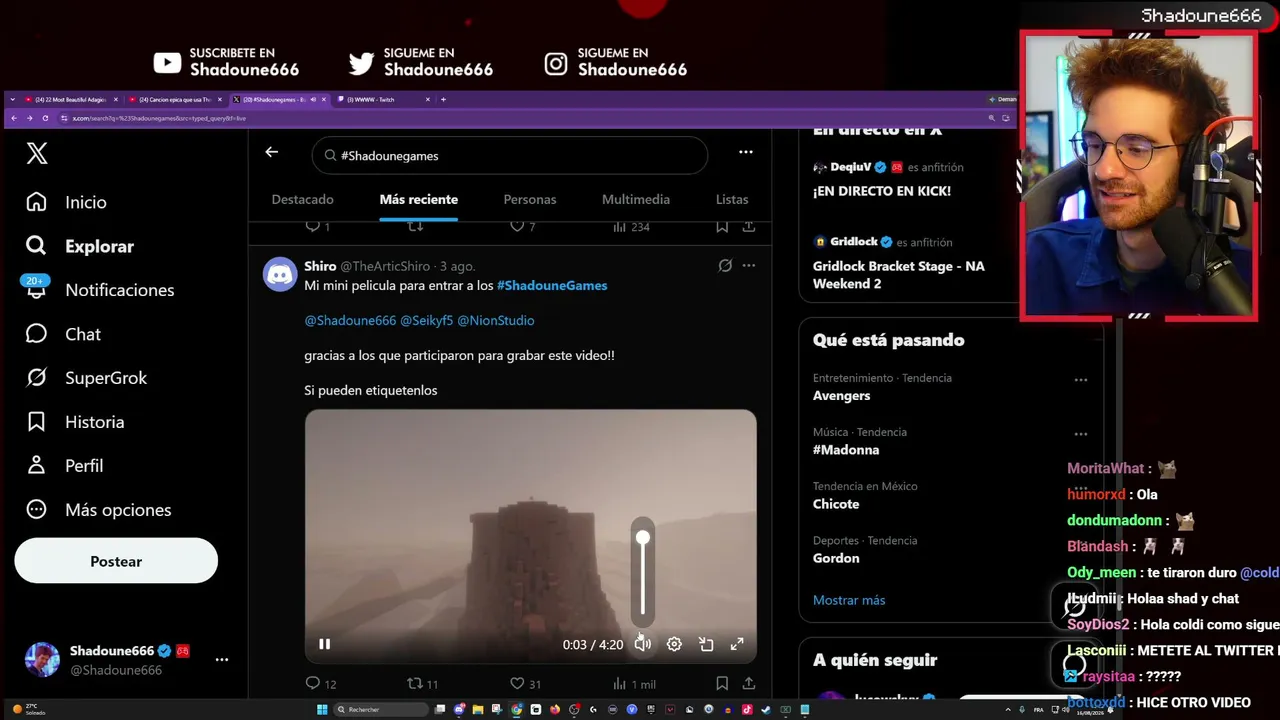Open the @Seikyf5 mention link
Image resolution: width=1280 pixels, height=720 pixels.
click(427, 321)
